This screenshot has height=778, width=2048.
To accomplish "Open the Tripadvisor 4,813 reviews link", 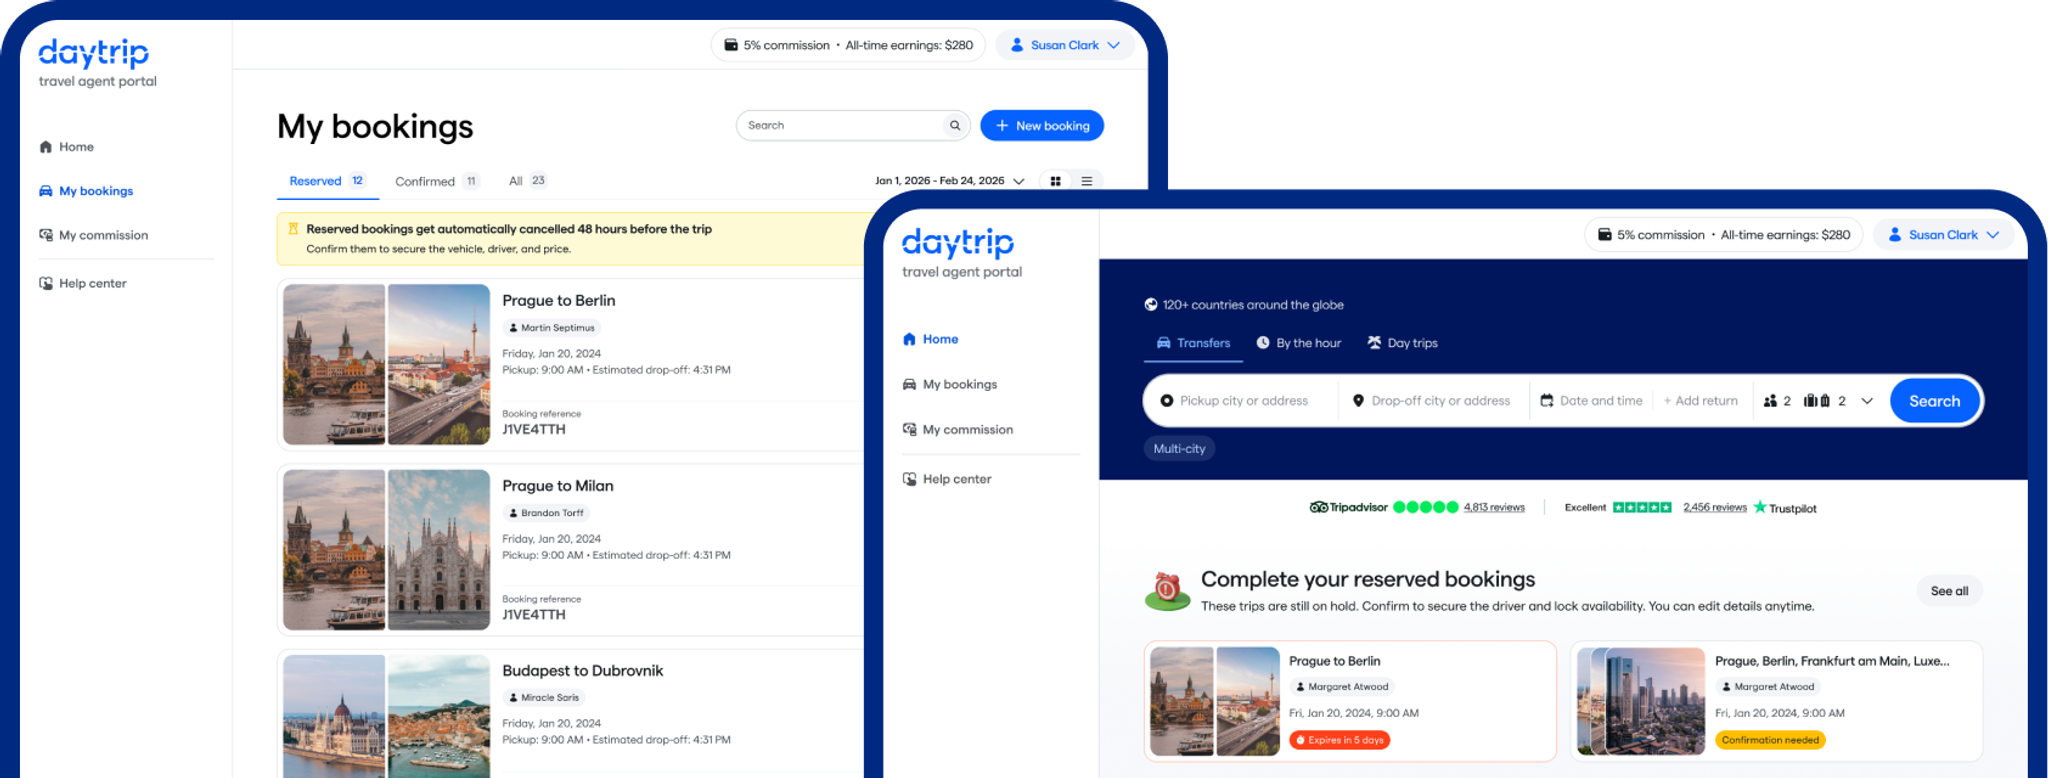I will (x=1494, y=507).
